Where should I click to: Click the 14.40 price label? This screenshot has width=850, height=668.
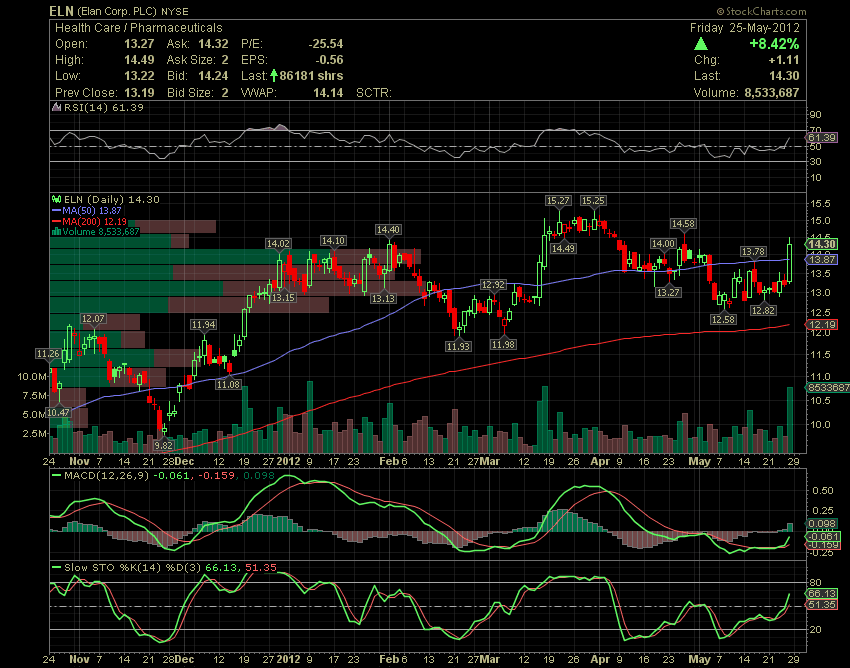point(389,230)
